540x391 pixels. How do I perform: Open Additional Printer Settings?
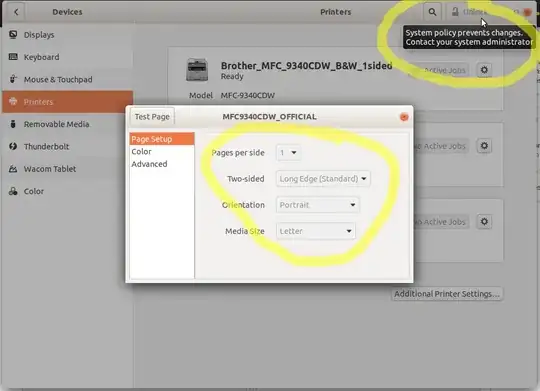click(447, 294)
